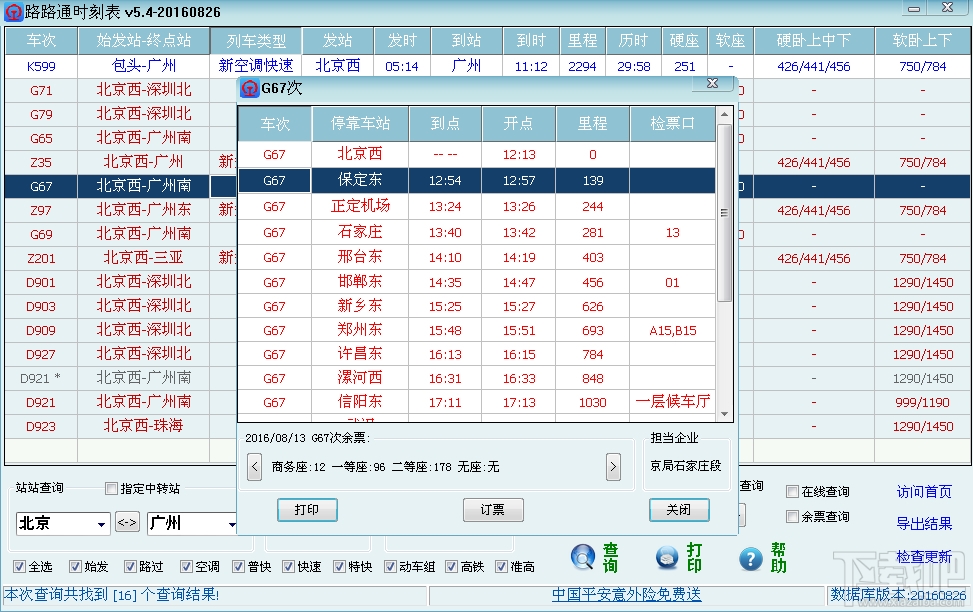Select the 保定东 stop row in G67 dialog
The height and width of the screenshot is (612, 973).
[x=360, y=180]
